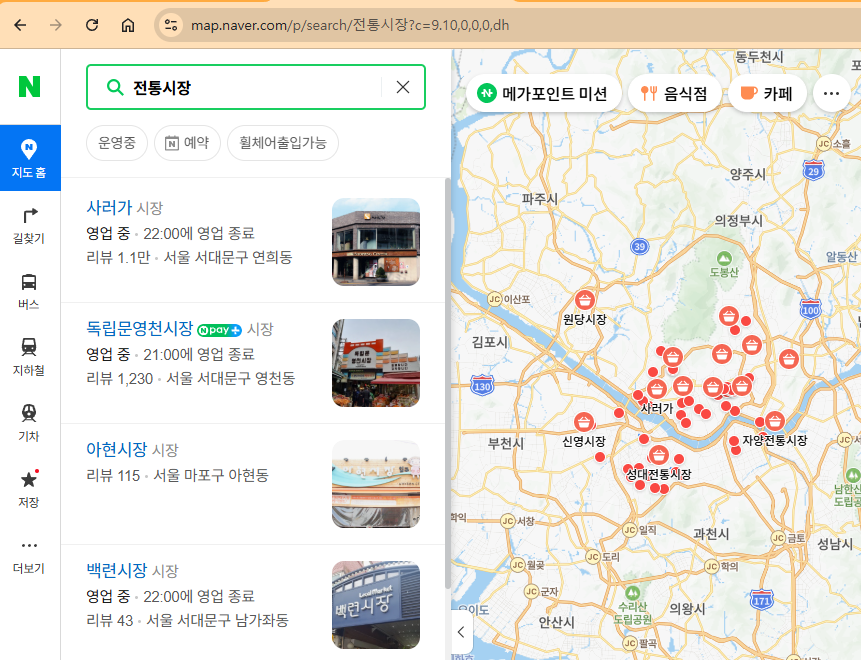Click the browser home button

[x=127, y=25]
